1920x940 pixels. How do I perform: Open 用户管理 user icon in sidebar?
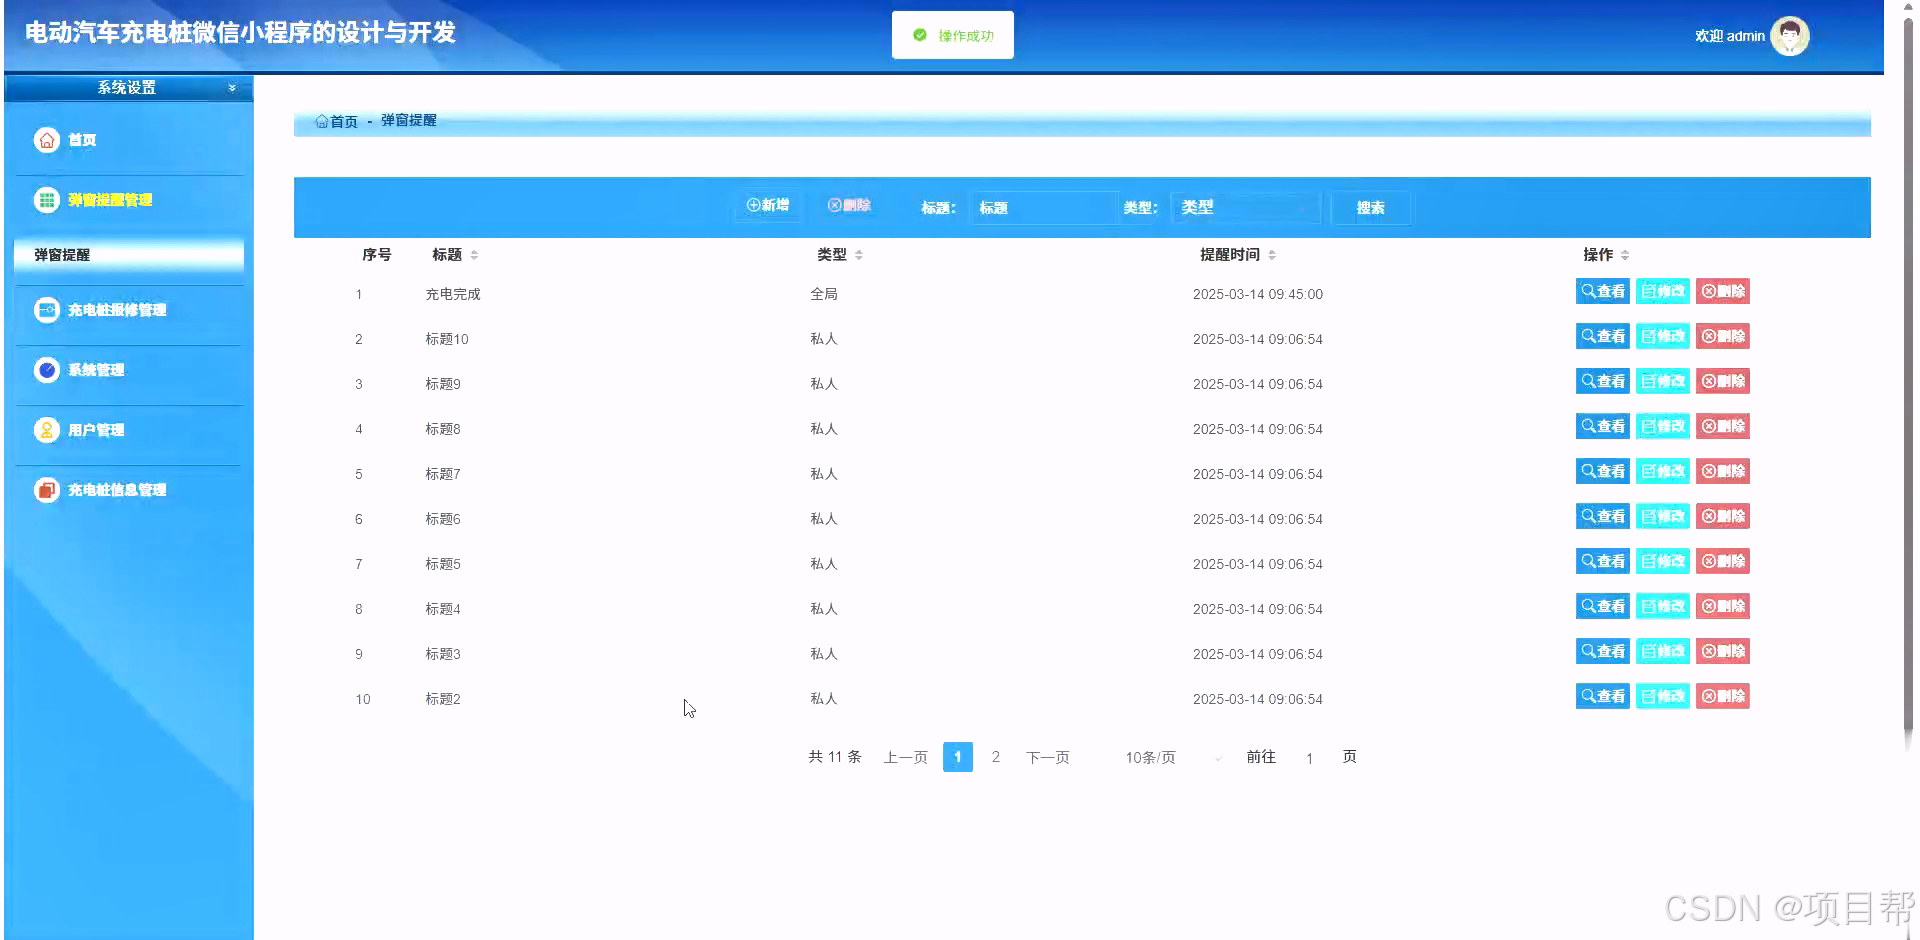(x=46, y=430)
